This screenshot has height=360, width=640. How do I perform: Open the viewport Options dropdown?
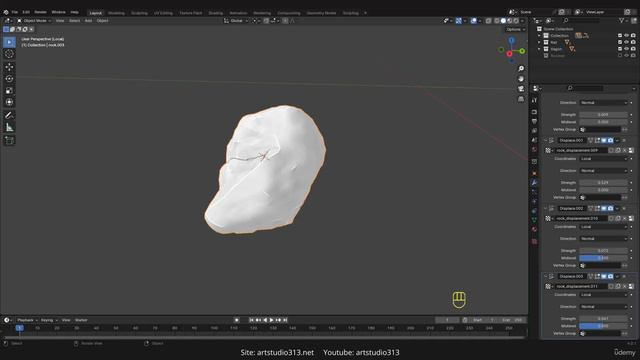tap(515, 29)
